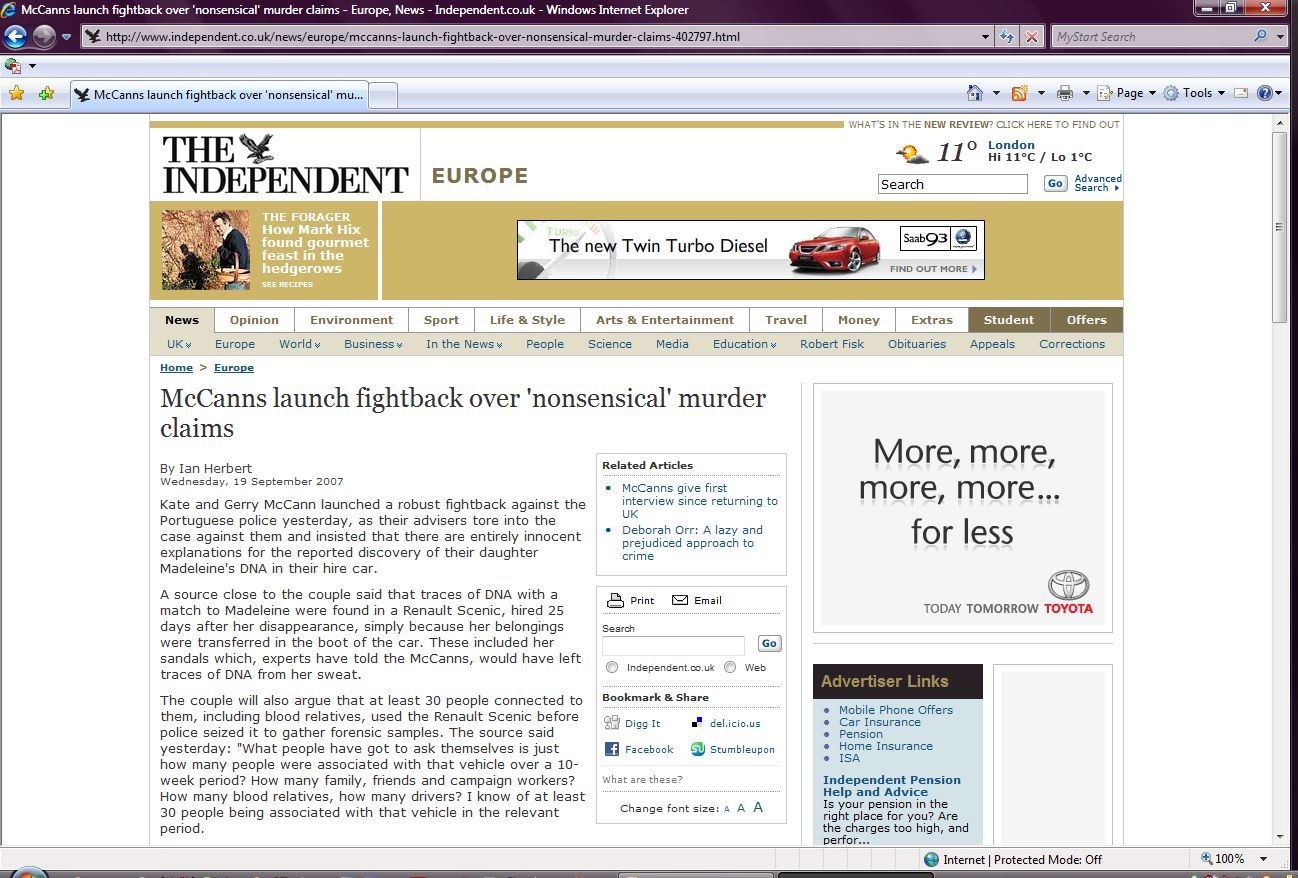
Task: Click the header Search input field
Action: coord(952,184)
